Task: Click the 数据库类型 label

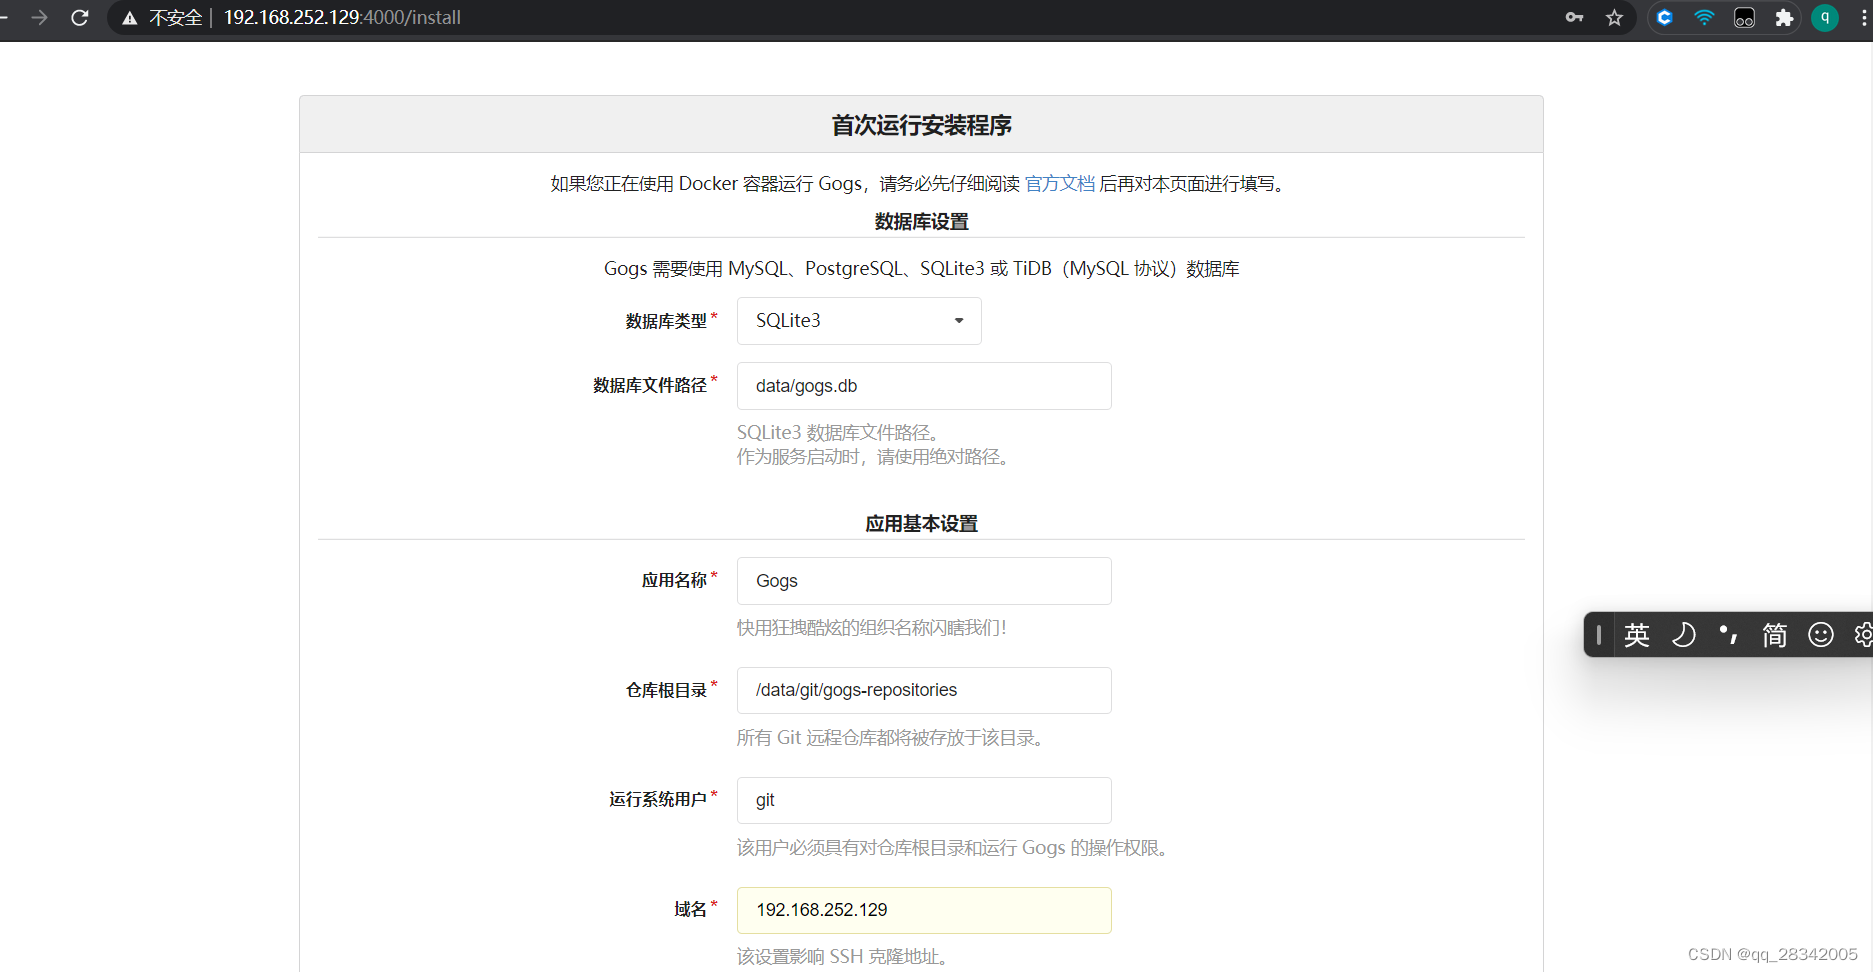Action: click(666, 321)
